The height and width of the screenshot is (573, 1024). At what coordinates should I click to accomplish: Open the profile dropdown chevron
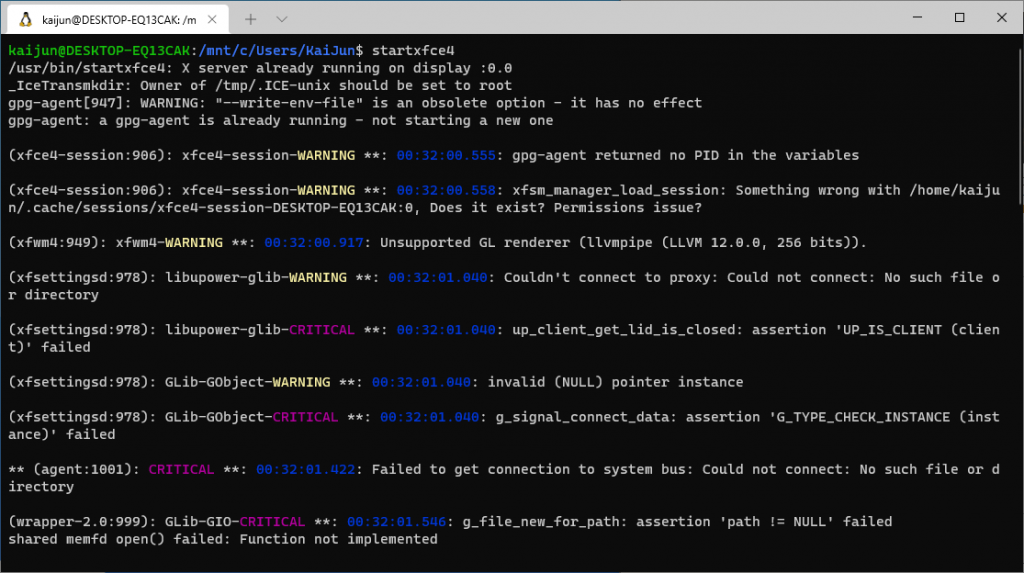281,20
